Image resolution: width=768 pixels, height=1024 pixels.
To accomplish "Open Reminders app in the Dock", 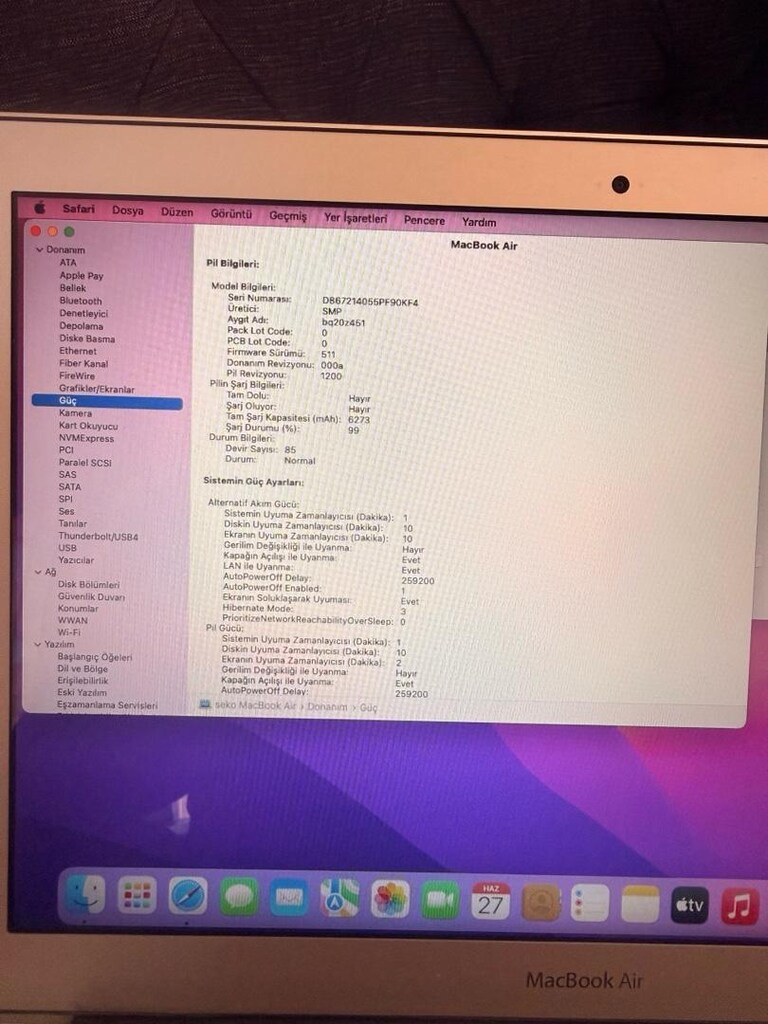I will pos(590,903).
